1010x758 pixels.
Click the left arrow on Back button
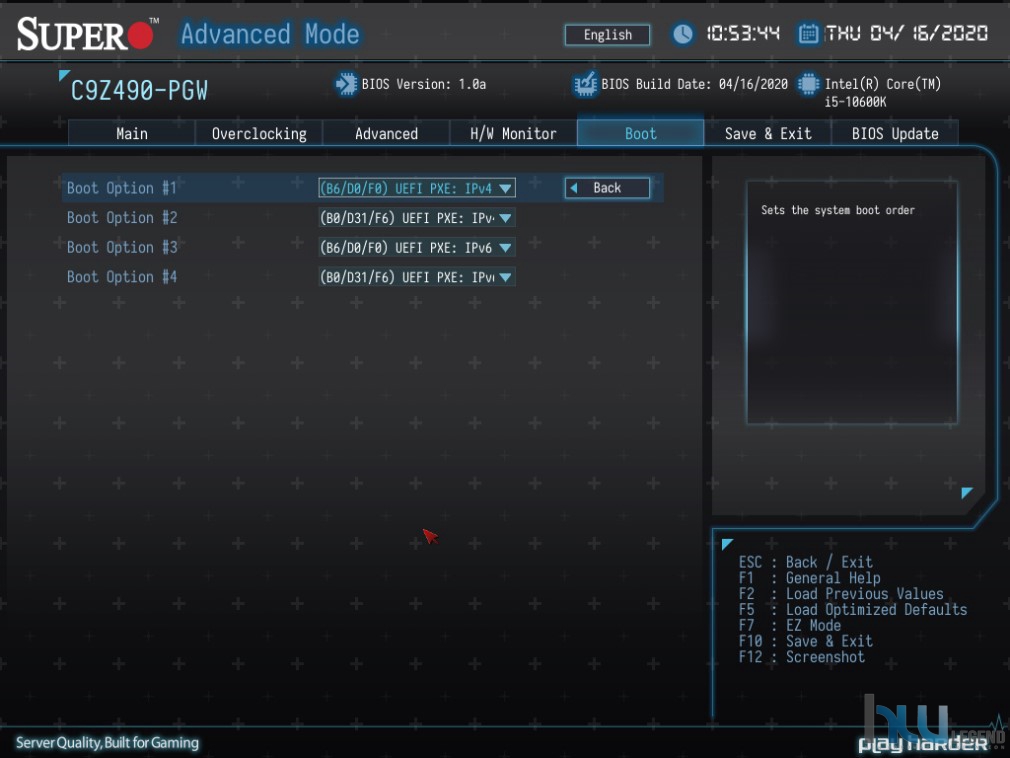point(574,188)
